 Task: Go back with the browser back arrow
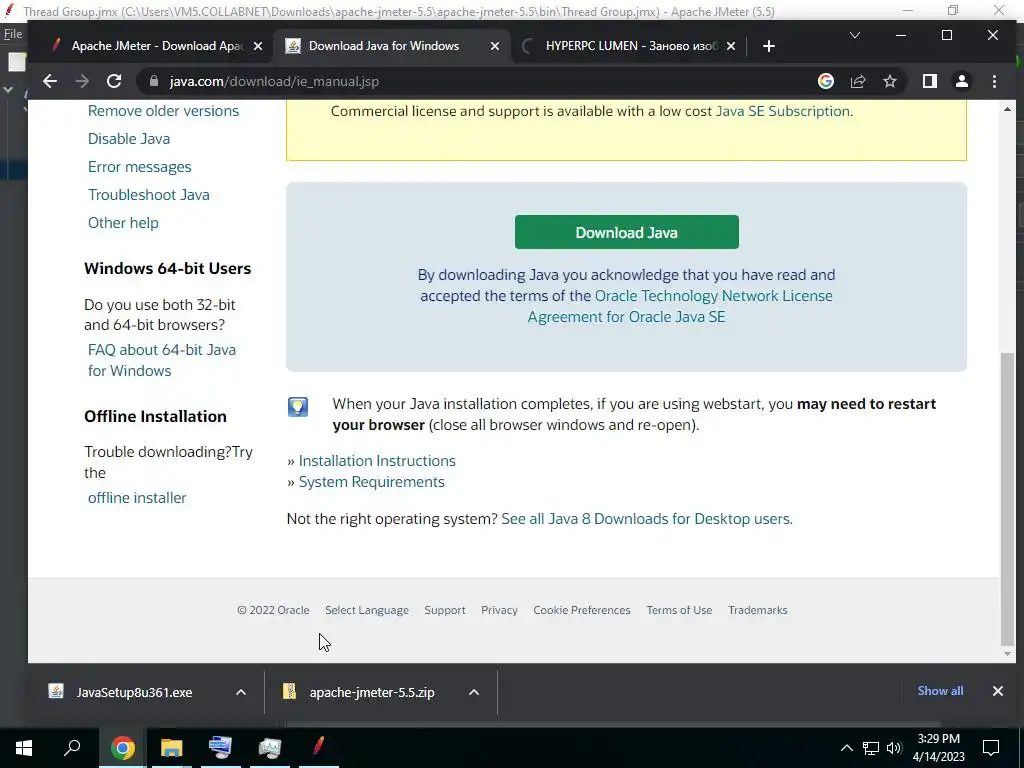pyautogui.click(x=50, y=81)
